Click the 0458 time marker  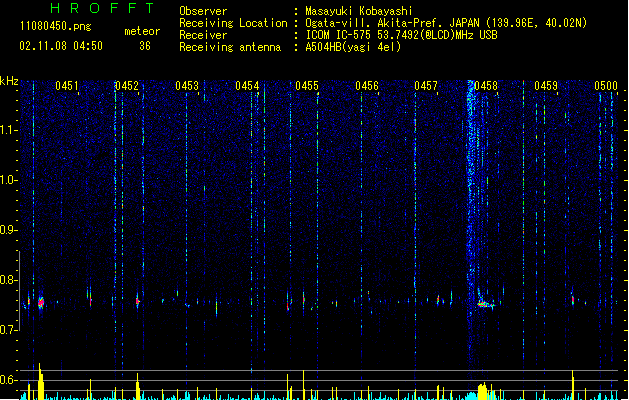point(486,86)
